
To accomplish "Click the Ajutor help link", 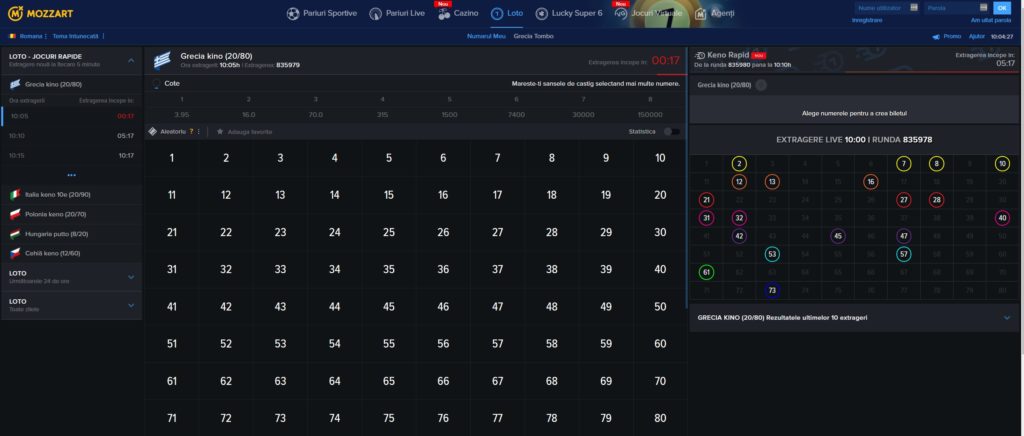I will tap(977, 37).
